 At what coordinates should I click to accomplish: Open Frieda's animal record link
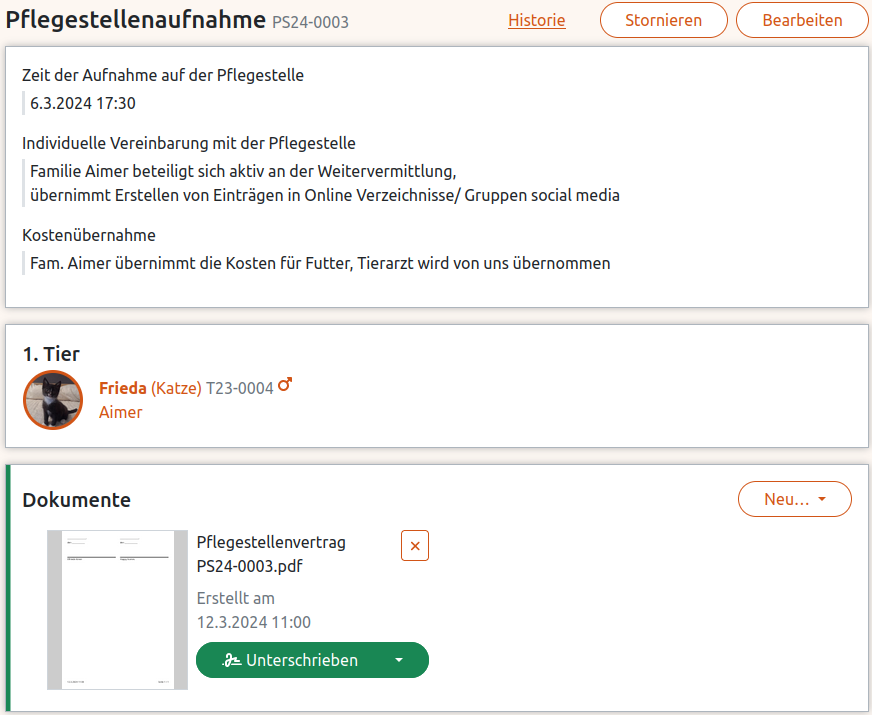tap(121, 387)
